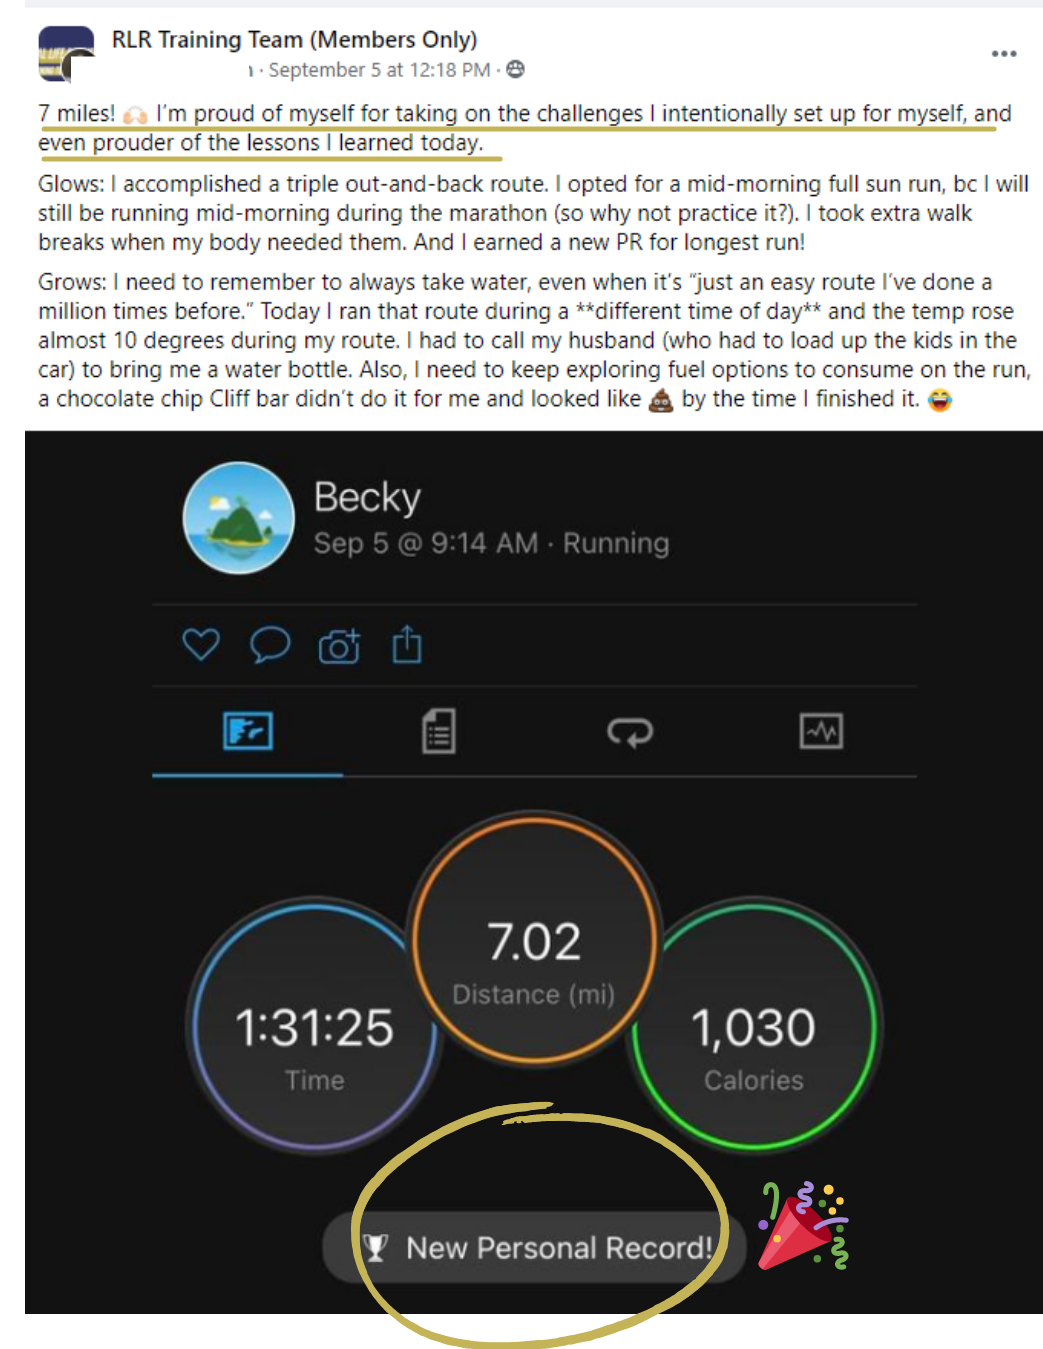Open the charts graph tab

[x=821, y=731]
